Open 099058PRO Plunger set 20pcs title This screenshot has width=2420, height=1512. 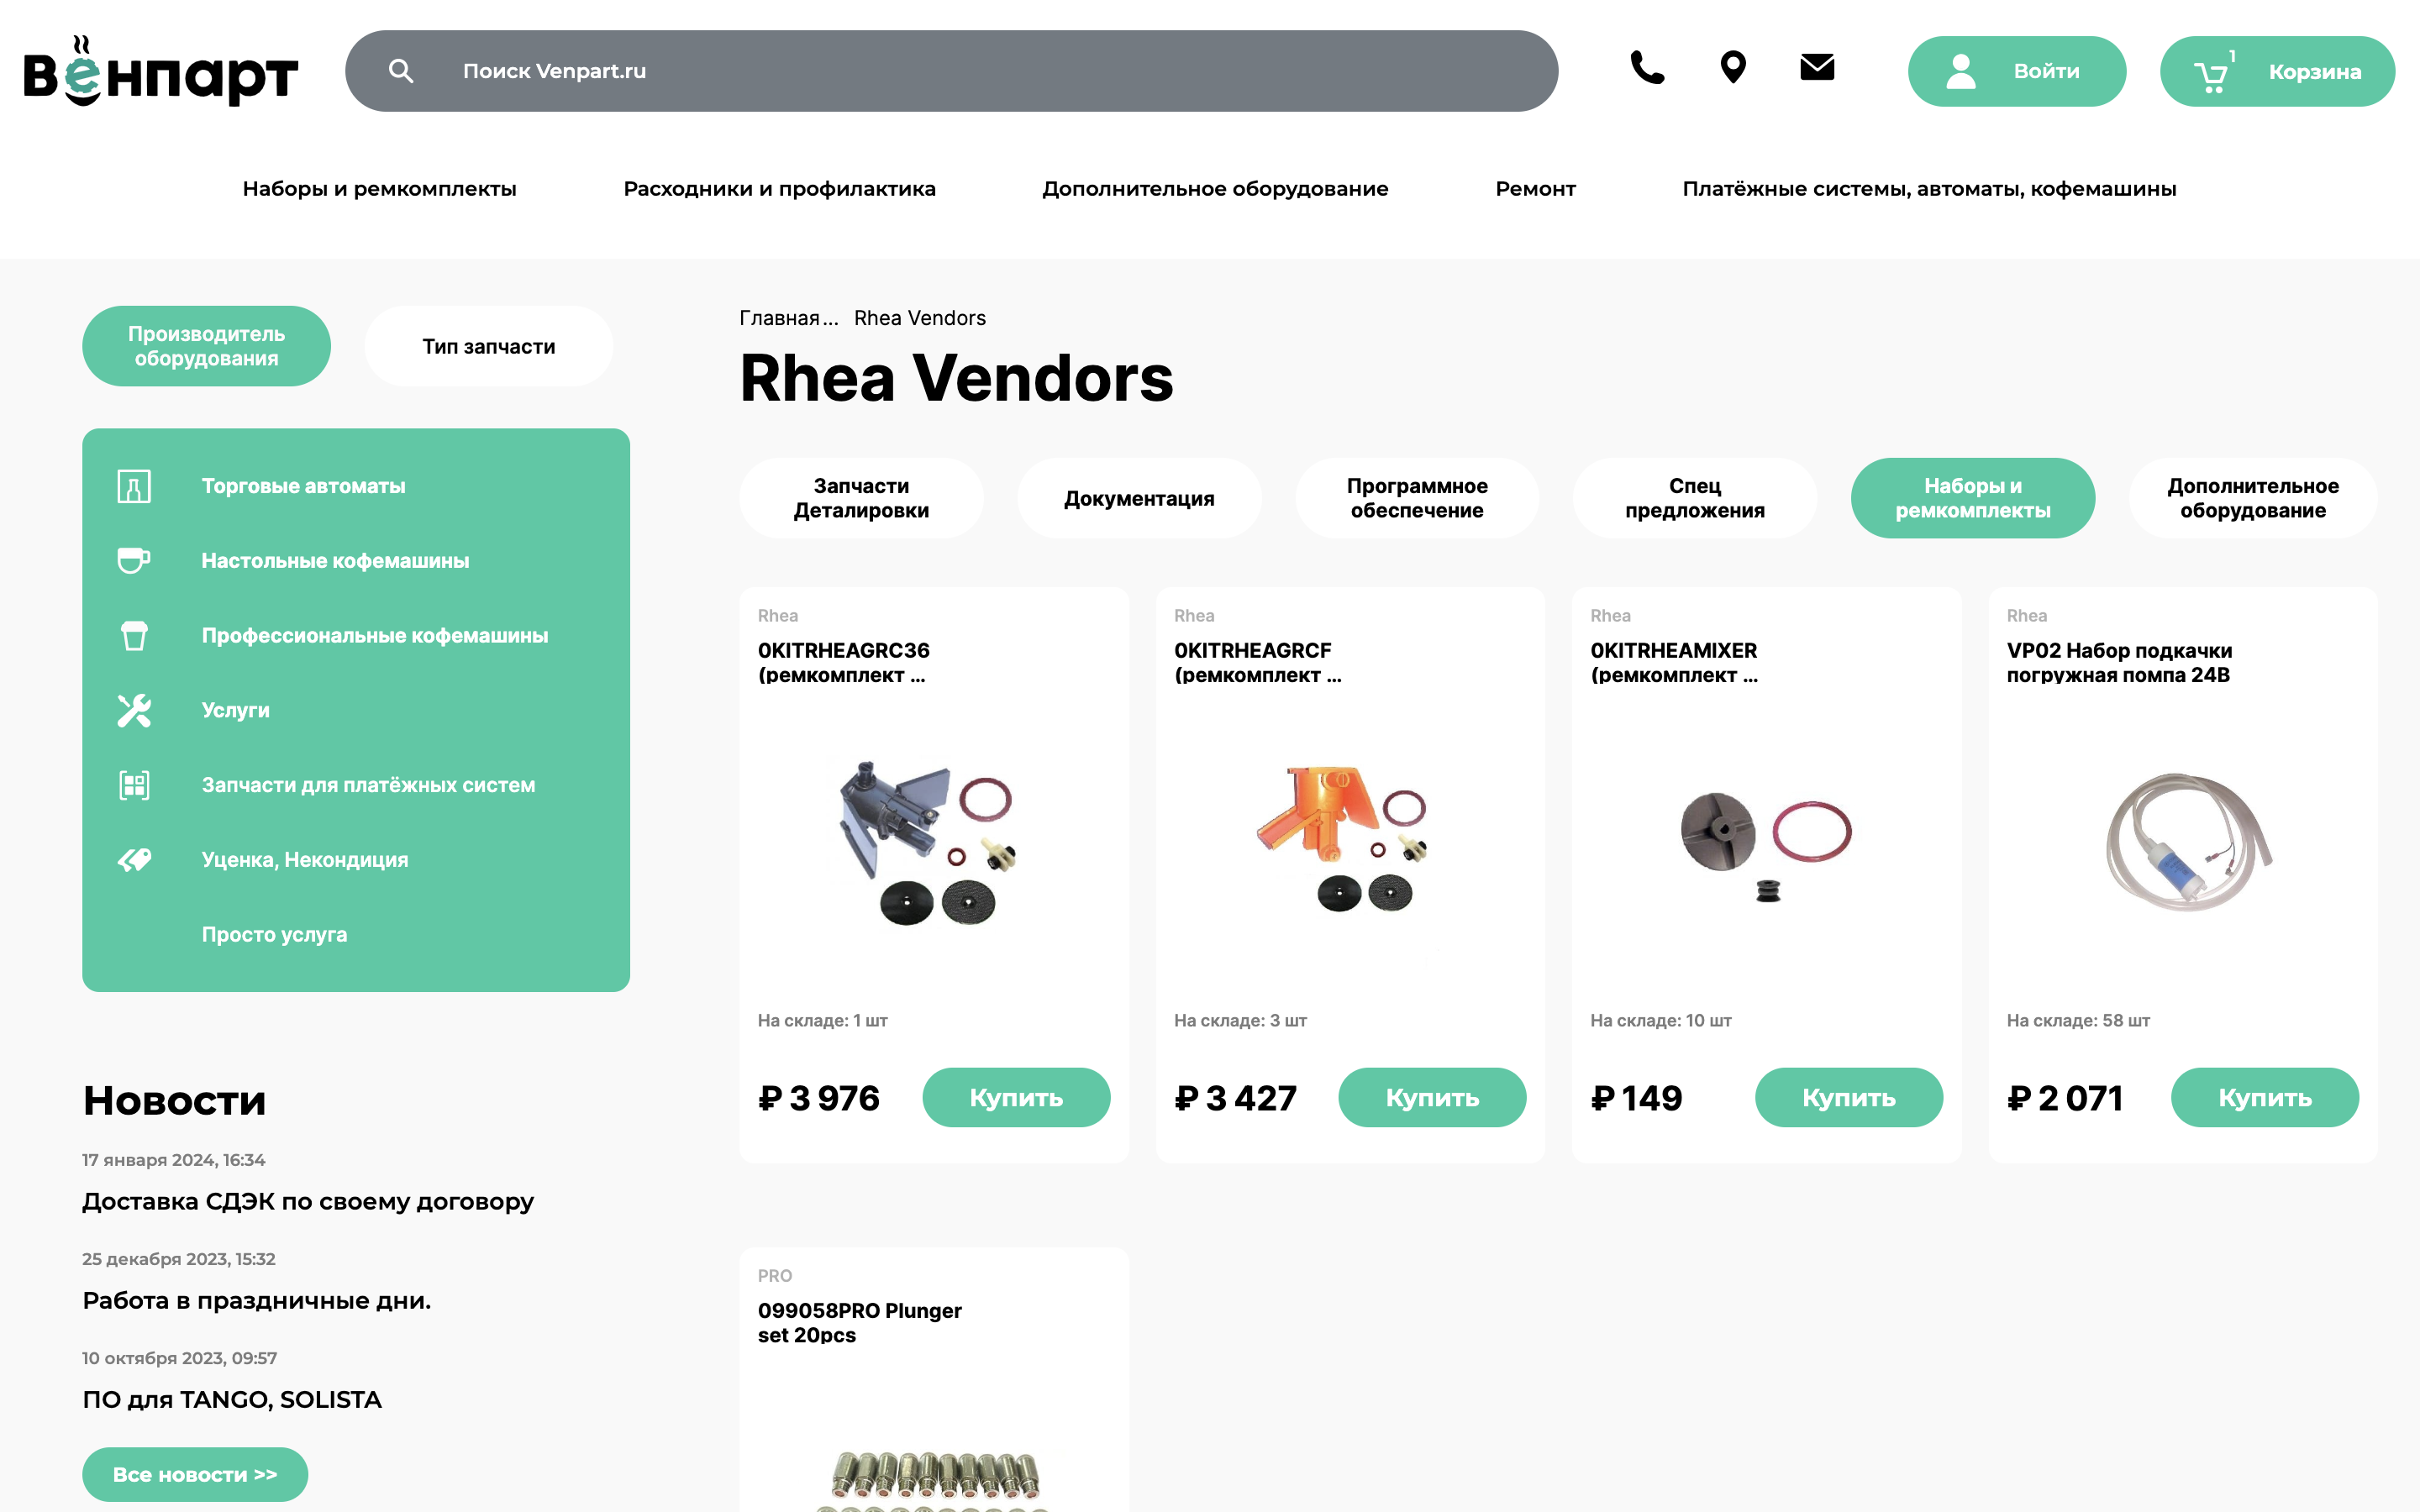pyautogui.click(x=860, y=1322)
